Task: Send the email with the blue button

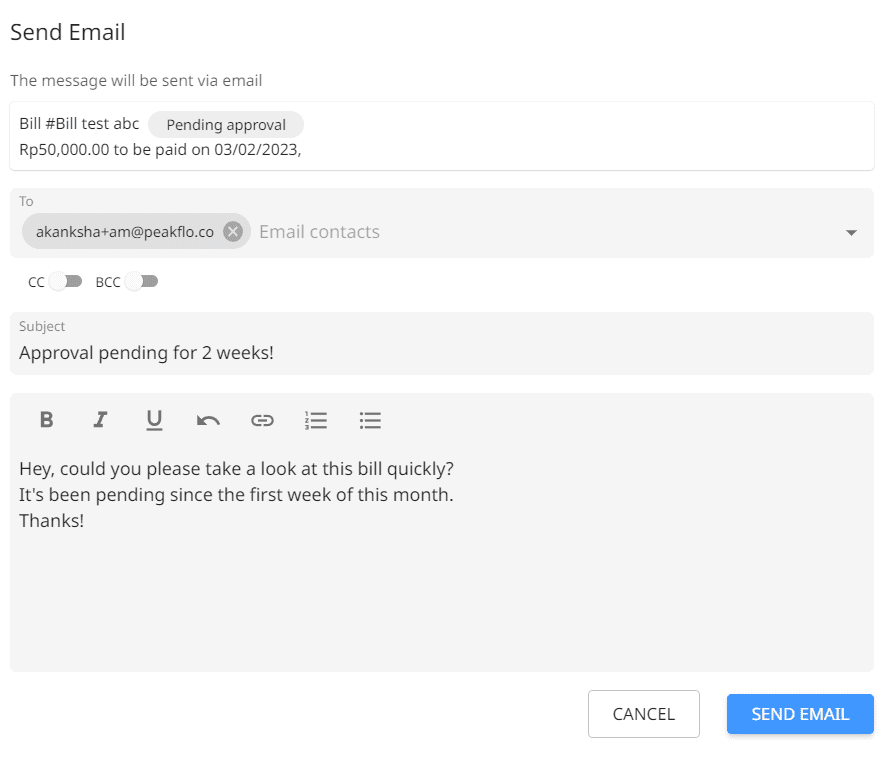Action: click(x=800, y=714)
